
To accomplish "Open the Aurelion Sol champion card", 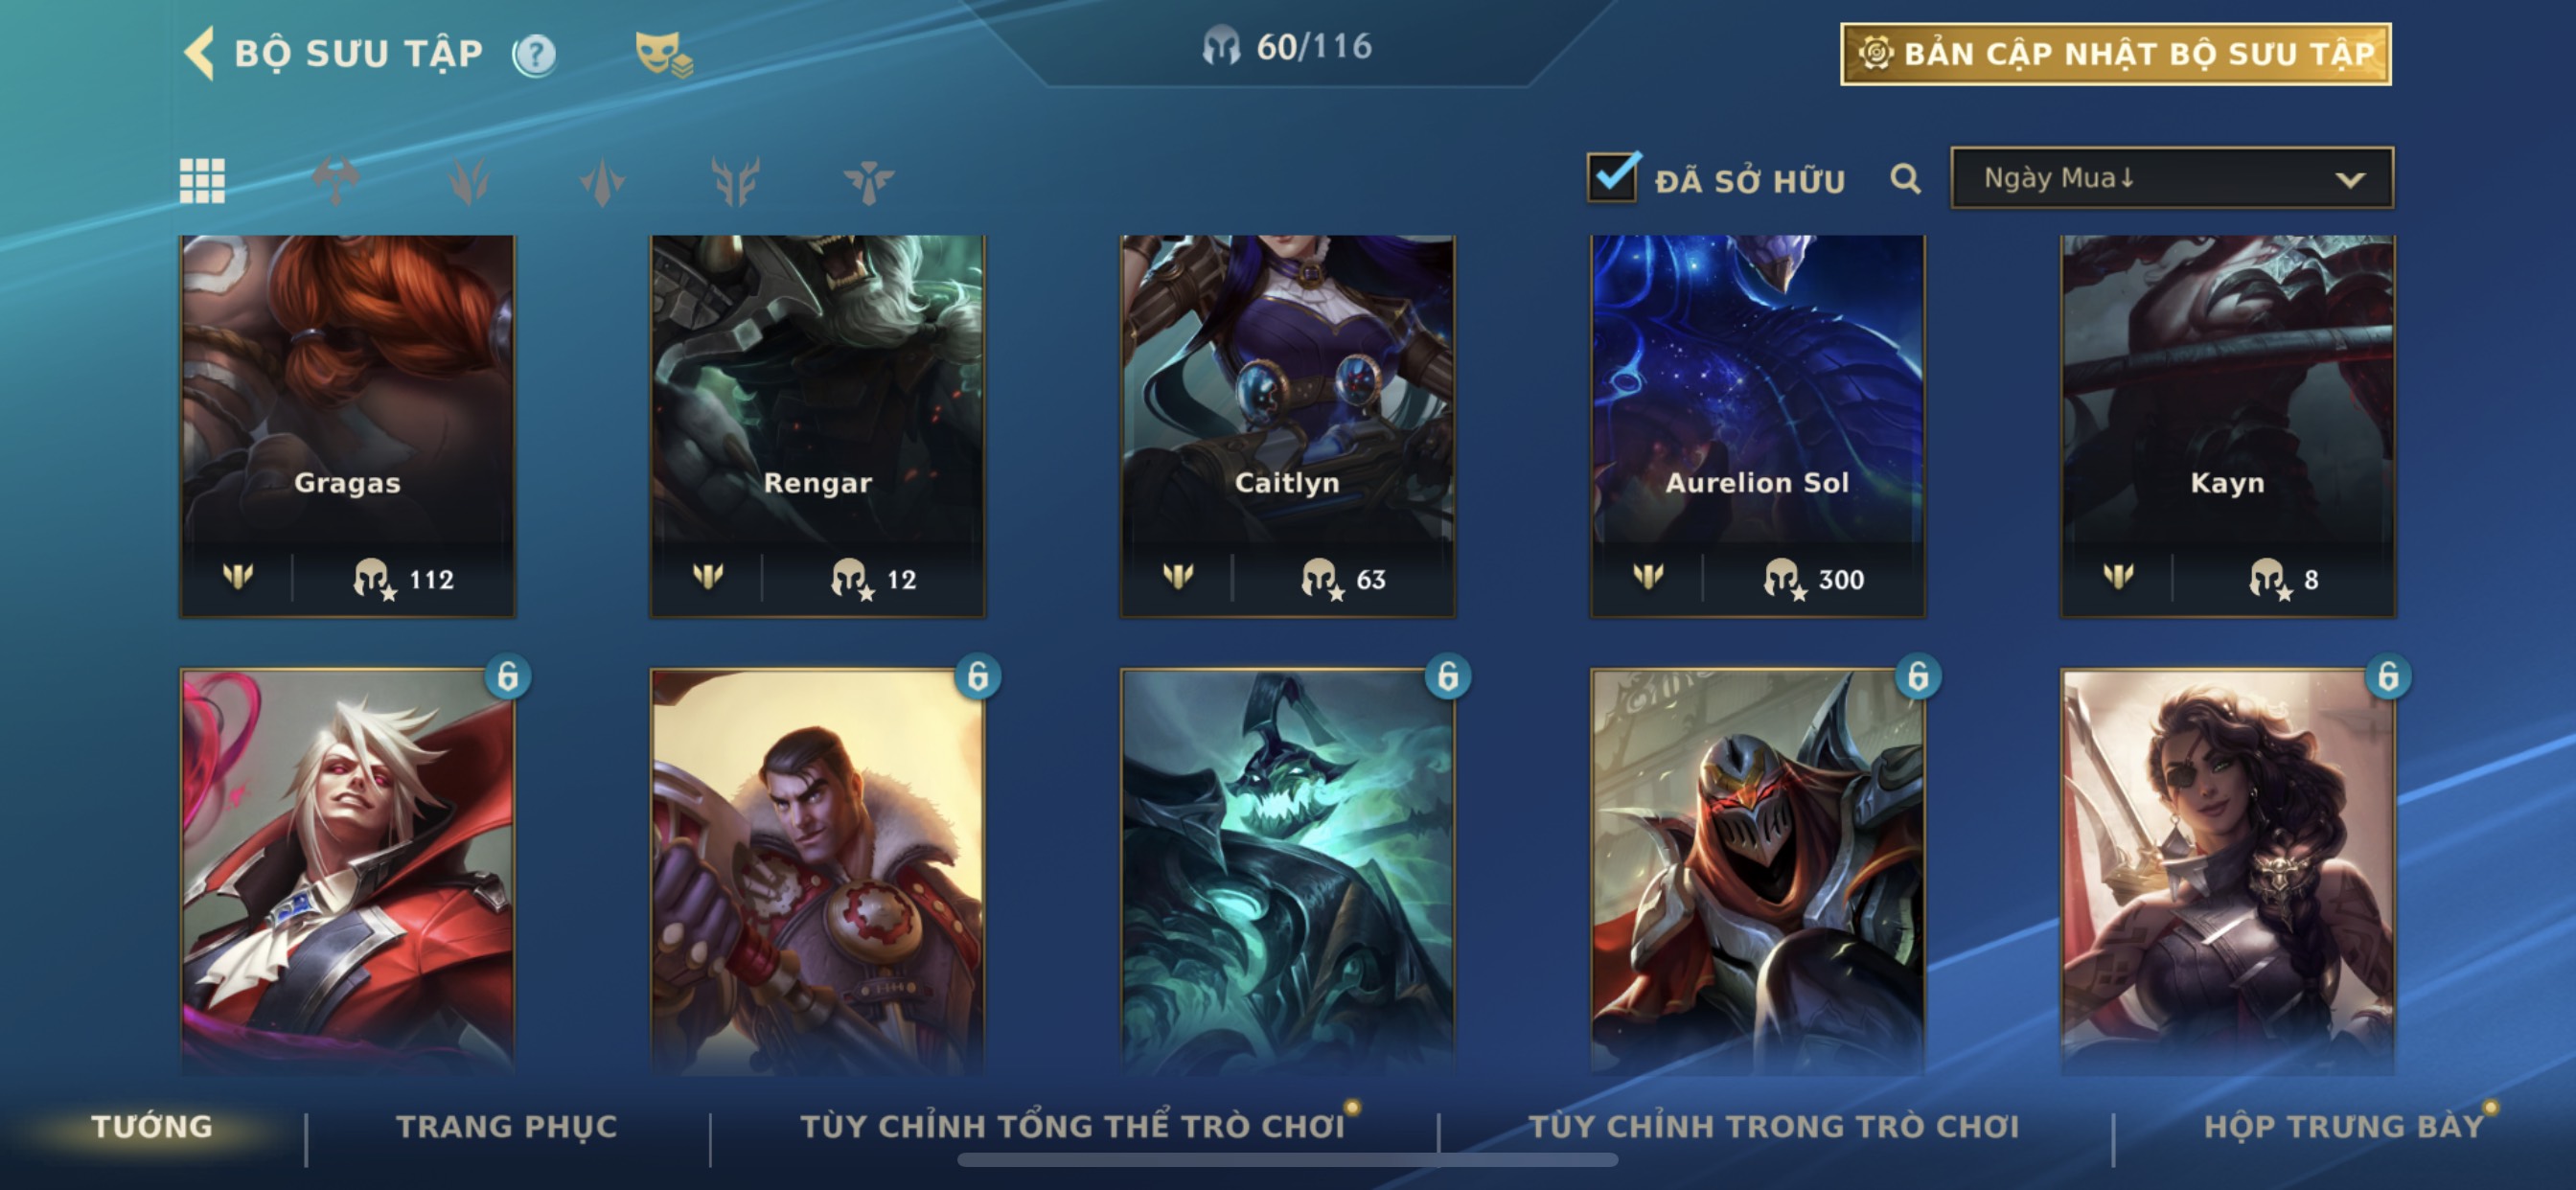I will point(1757,426).
